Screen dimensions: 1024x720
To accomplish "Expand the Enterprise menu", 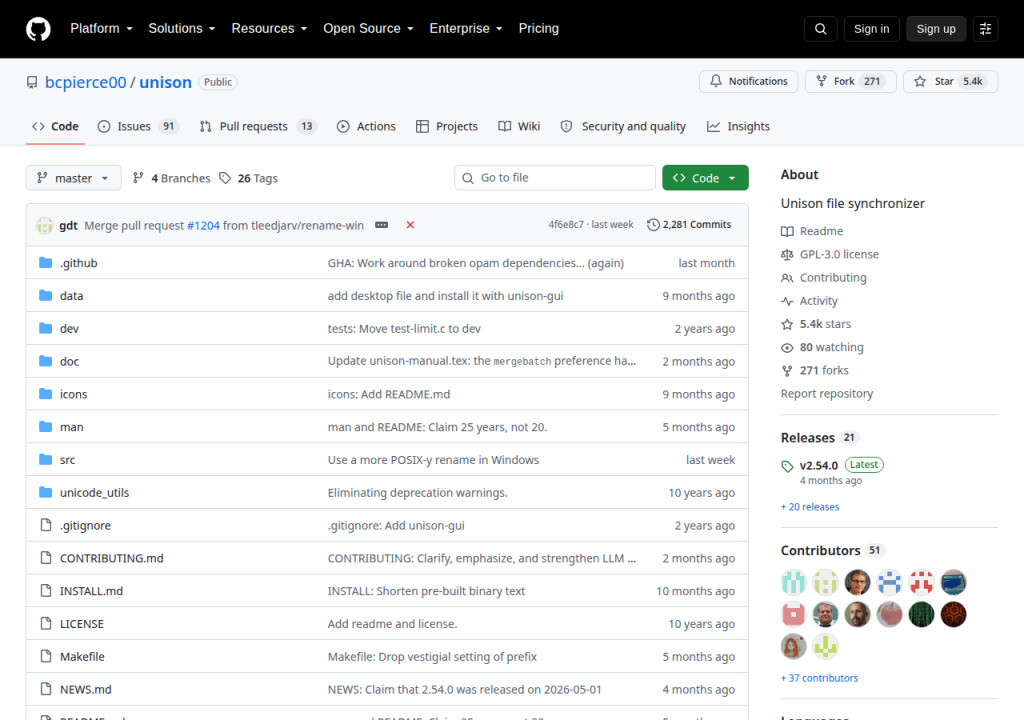I will coord(466,29).
